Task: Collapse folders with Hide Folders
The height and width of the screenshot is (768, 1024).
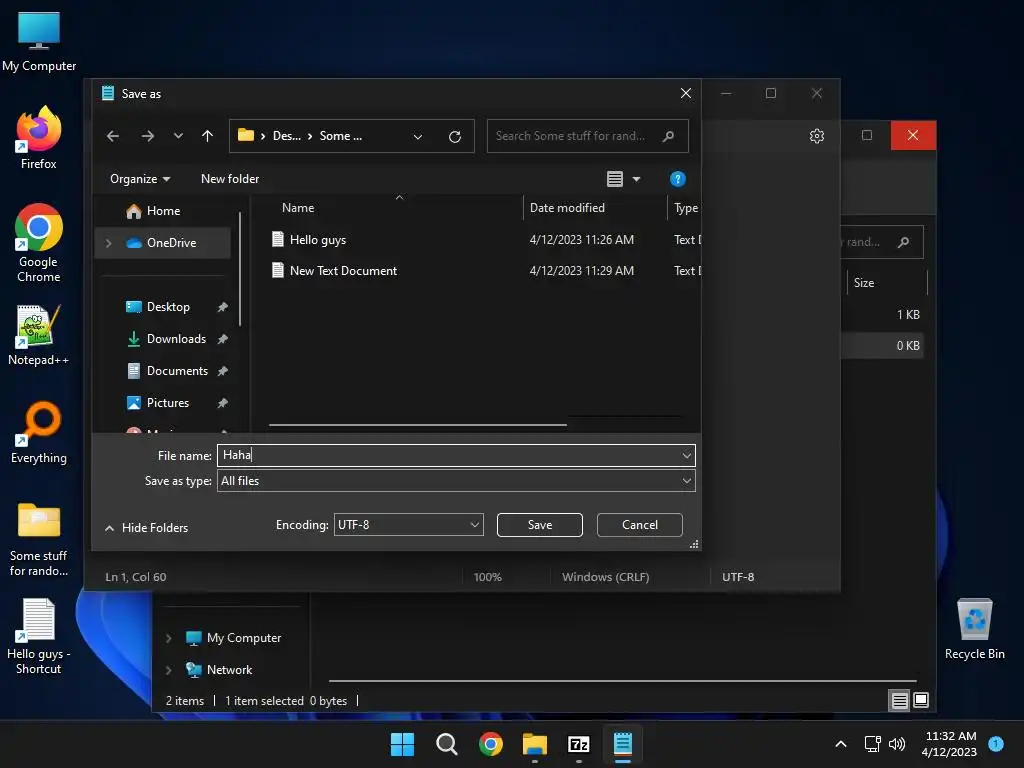Action: 146,528
